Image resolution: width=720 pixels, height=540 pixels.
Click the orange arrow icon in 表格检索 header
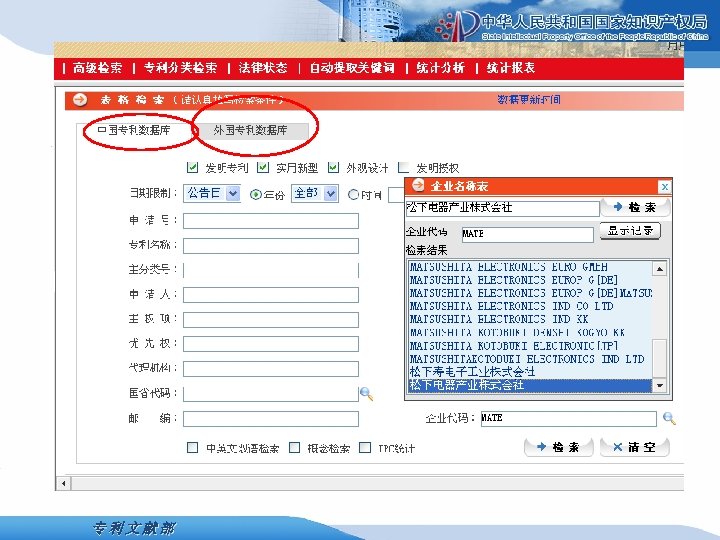[80, 100]
